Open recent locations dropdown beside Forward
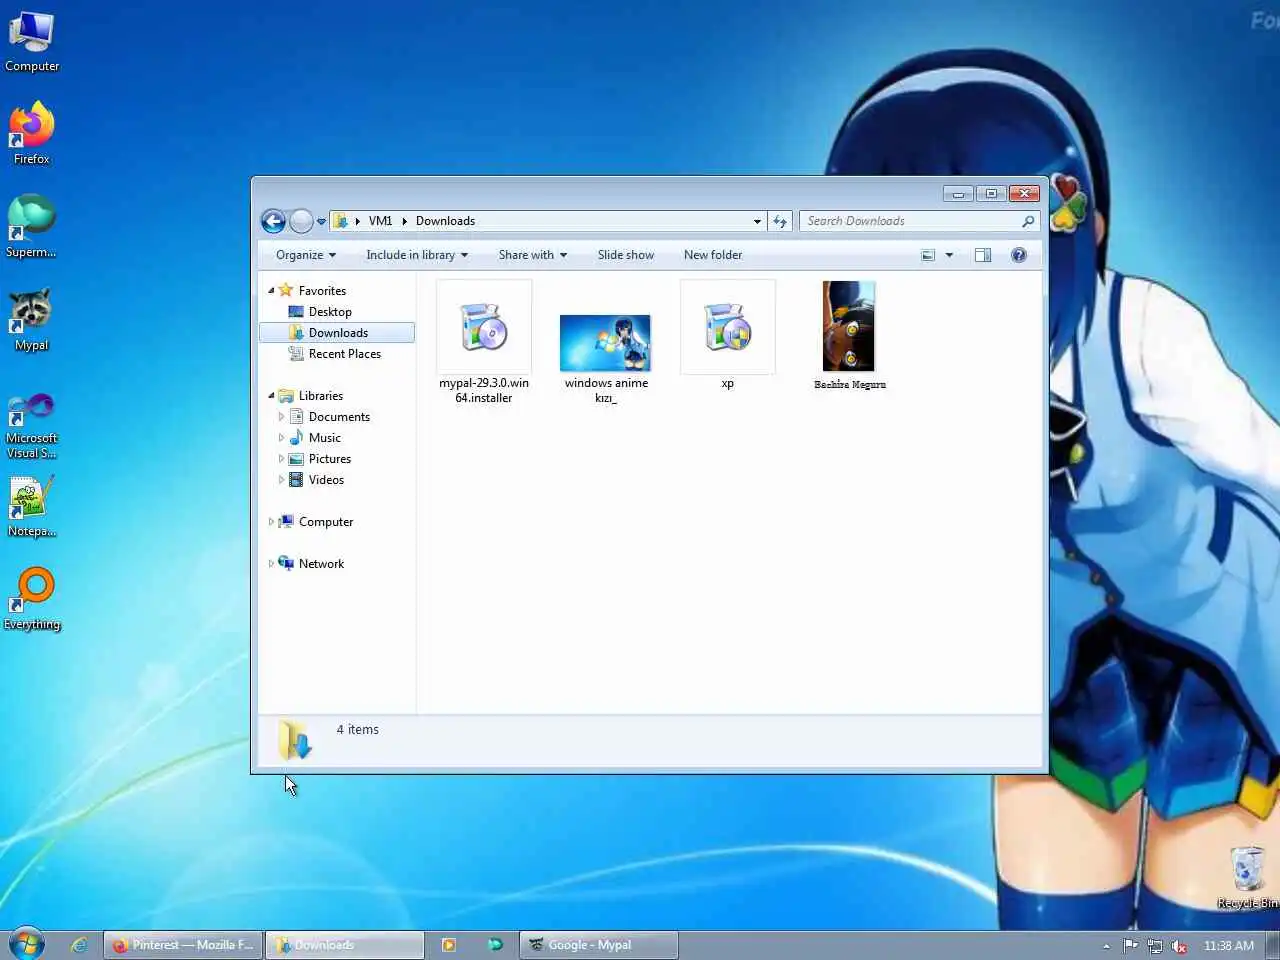This screenshot has width=1280, height=960. [x=321, y=221]
